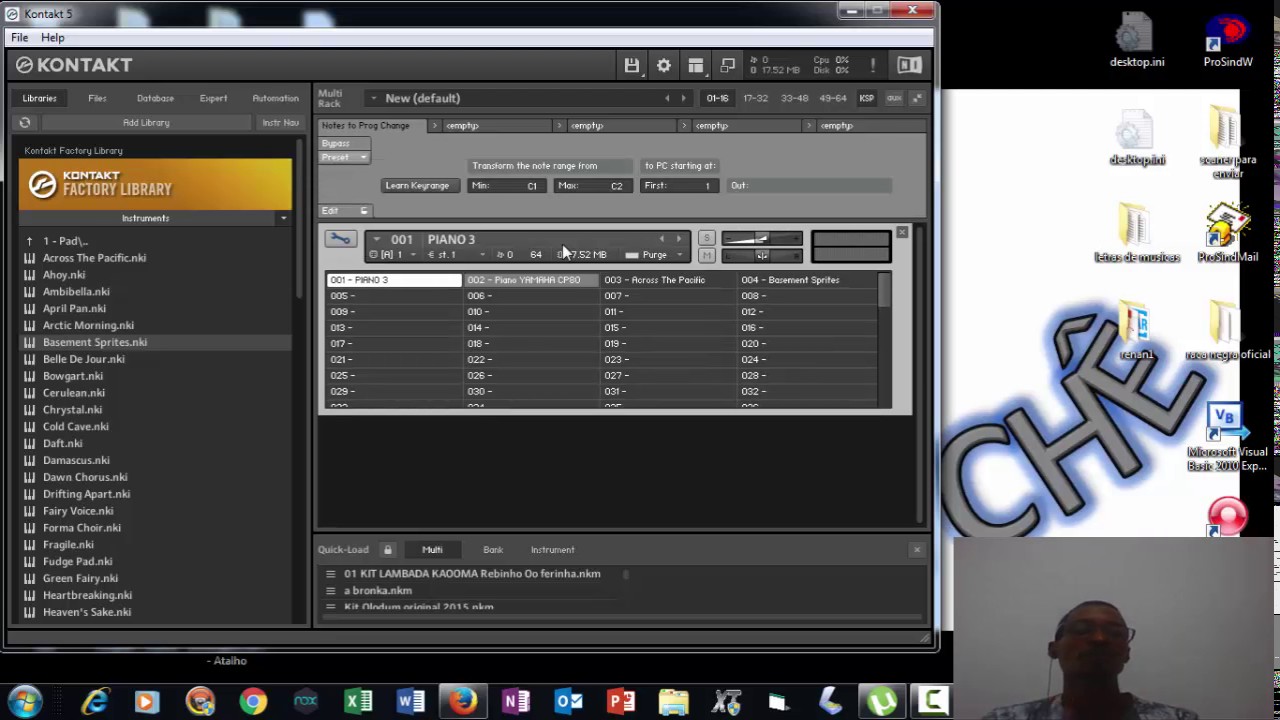Open Firefox from the taskbar
Image resolution: width=1280 pixels, height=720 pixels.
tap(463, 701)
